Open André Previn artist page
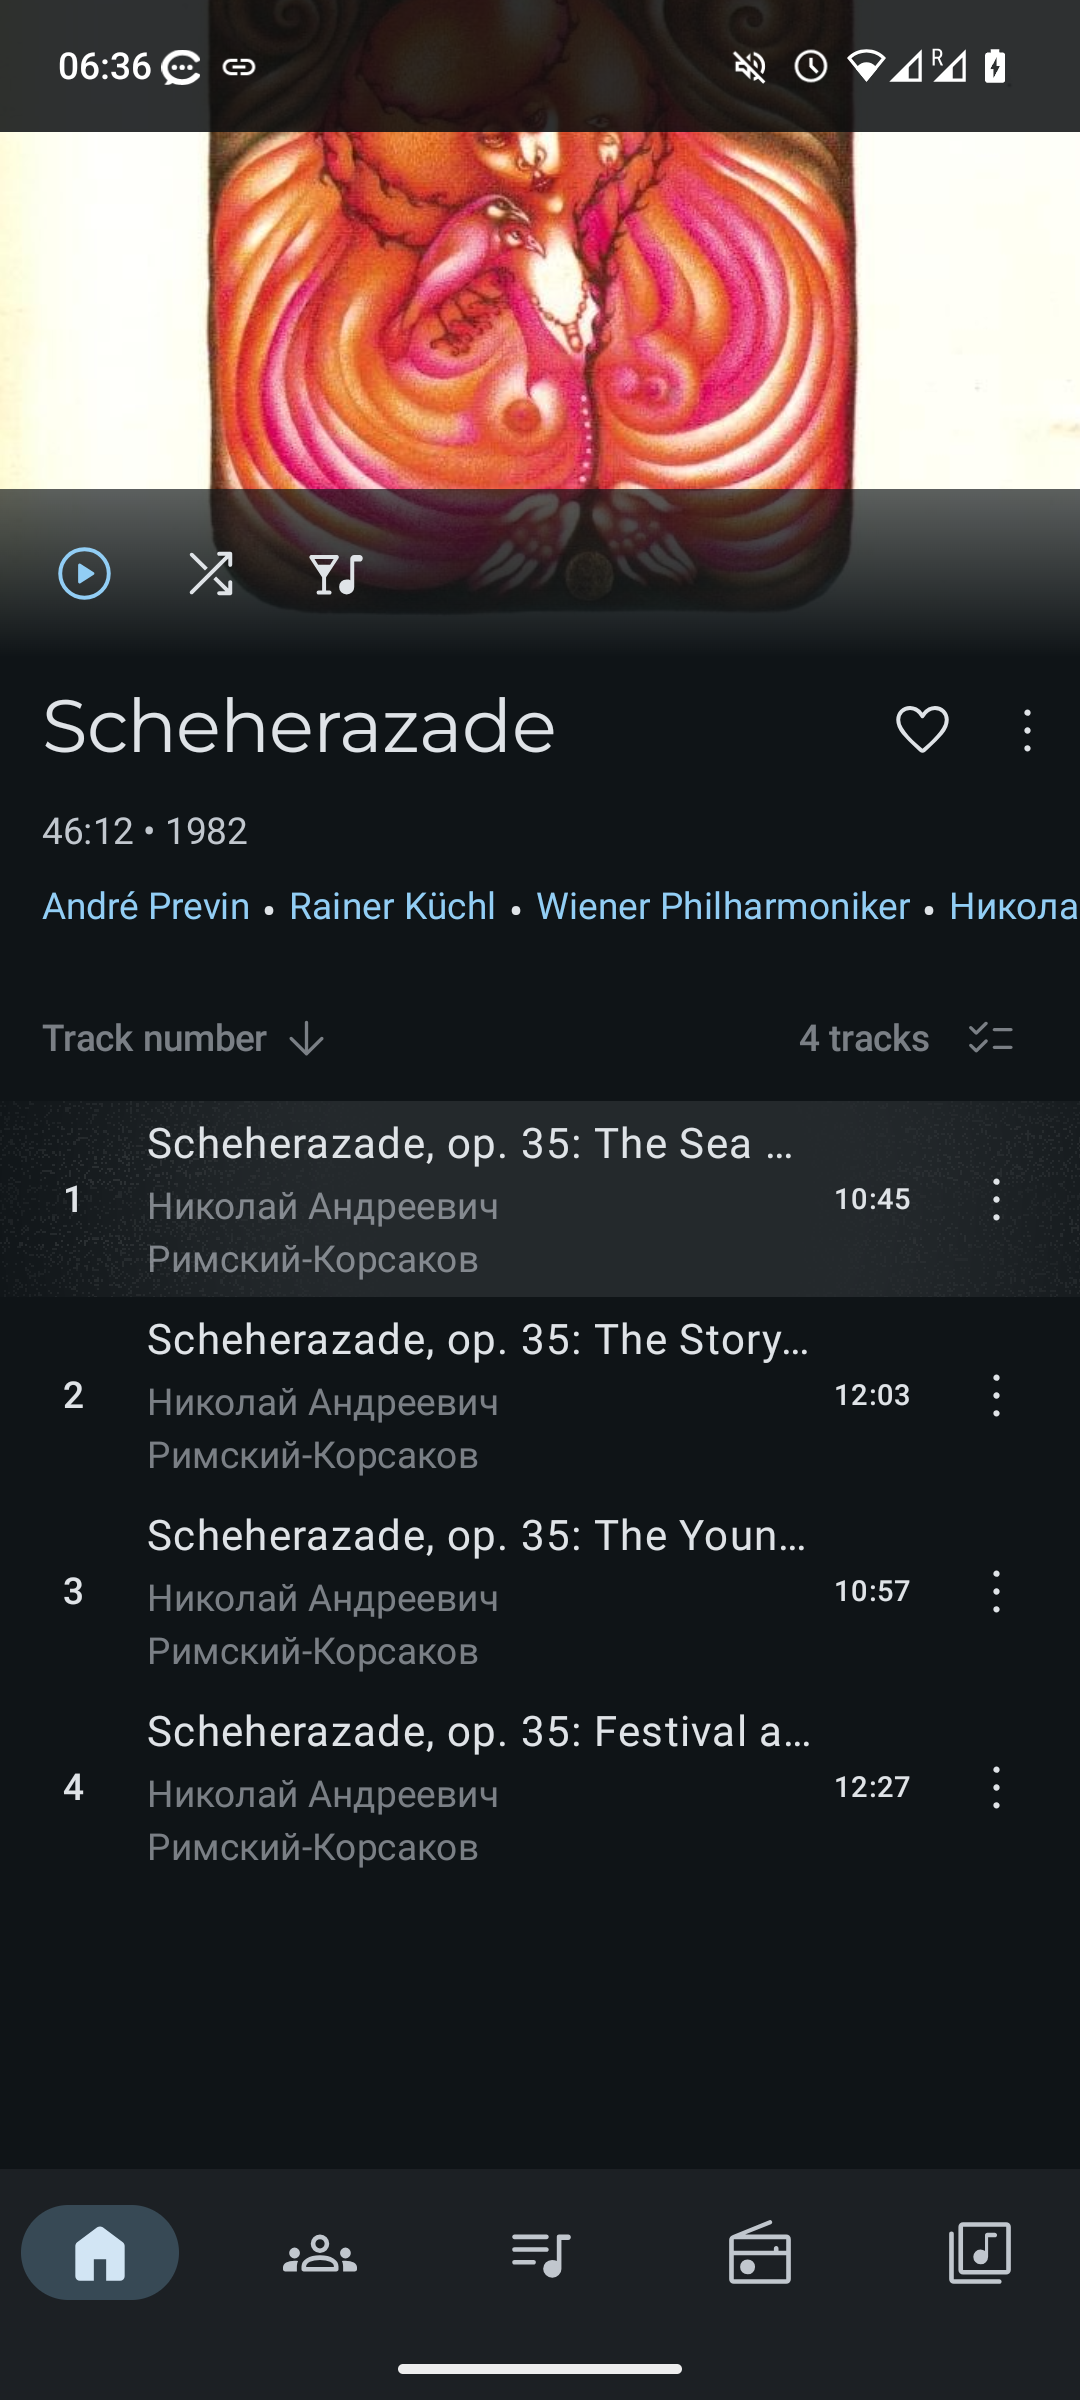Screen dimensions: 1080x2400 [146, 906]
